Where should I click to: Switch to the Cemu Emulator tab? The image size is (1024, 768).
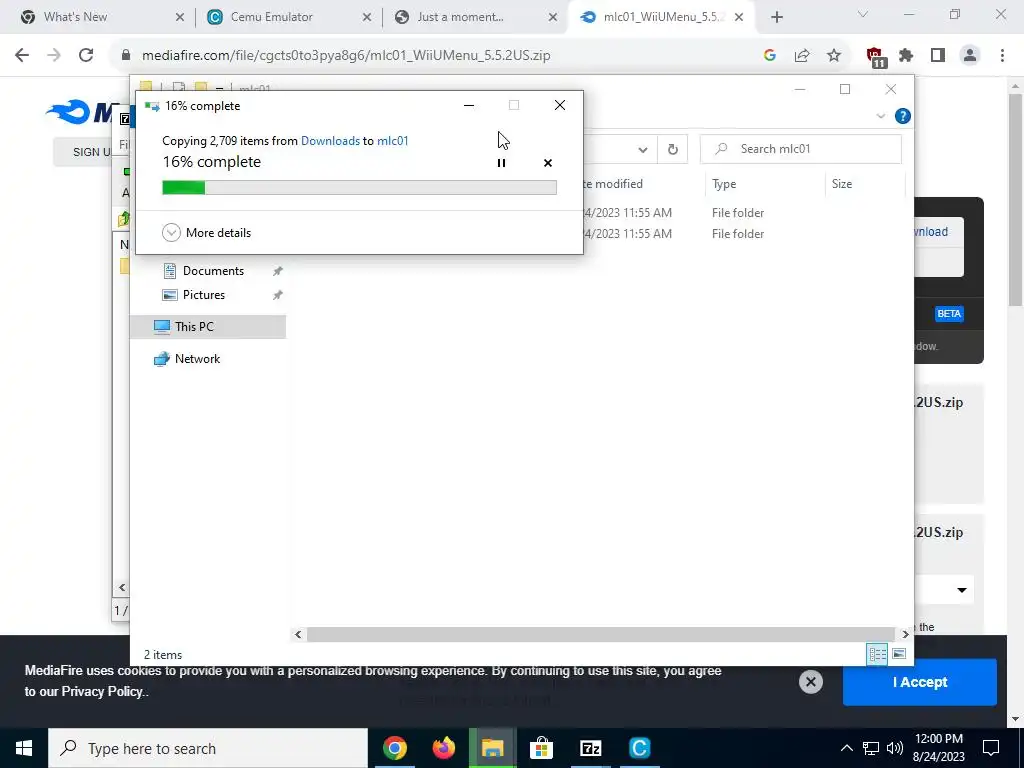pos(288,17)
